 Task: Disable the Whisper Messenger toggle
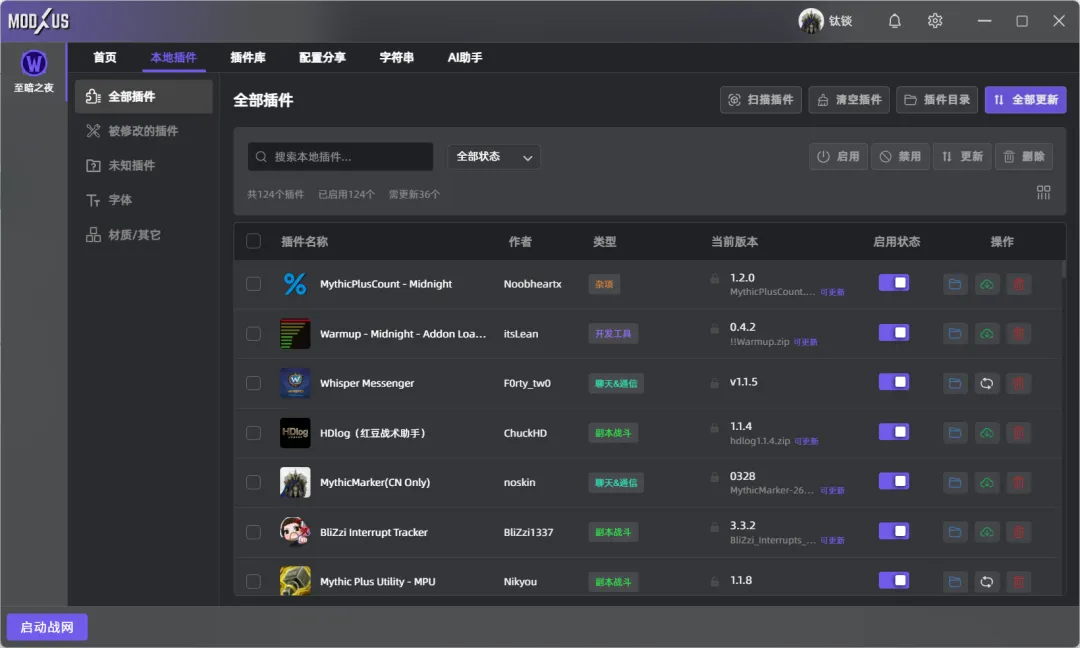[893, 382]
